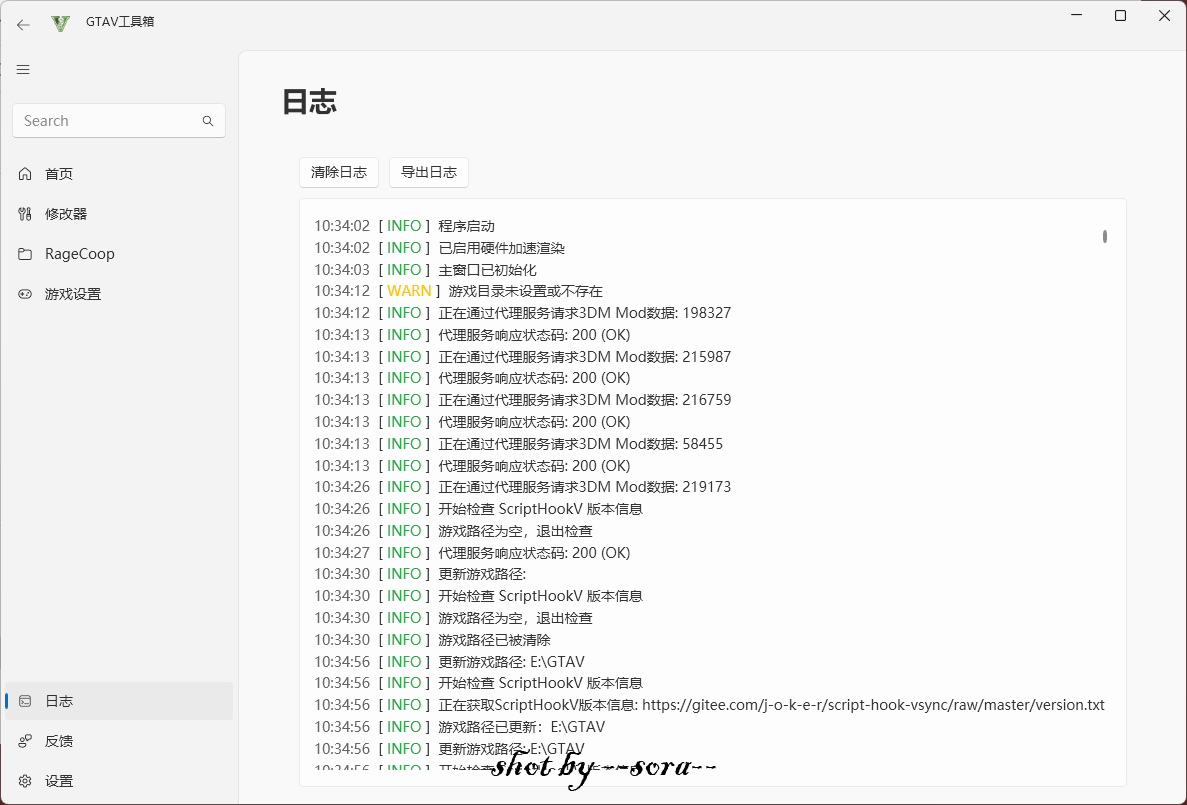Screen dimensions: 1187x805
Task: Open 修改器 via its tools icon
Action: click(x=25, y=214)
